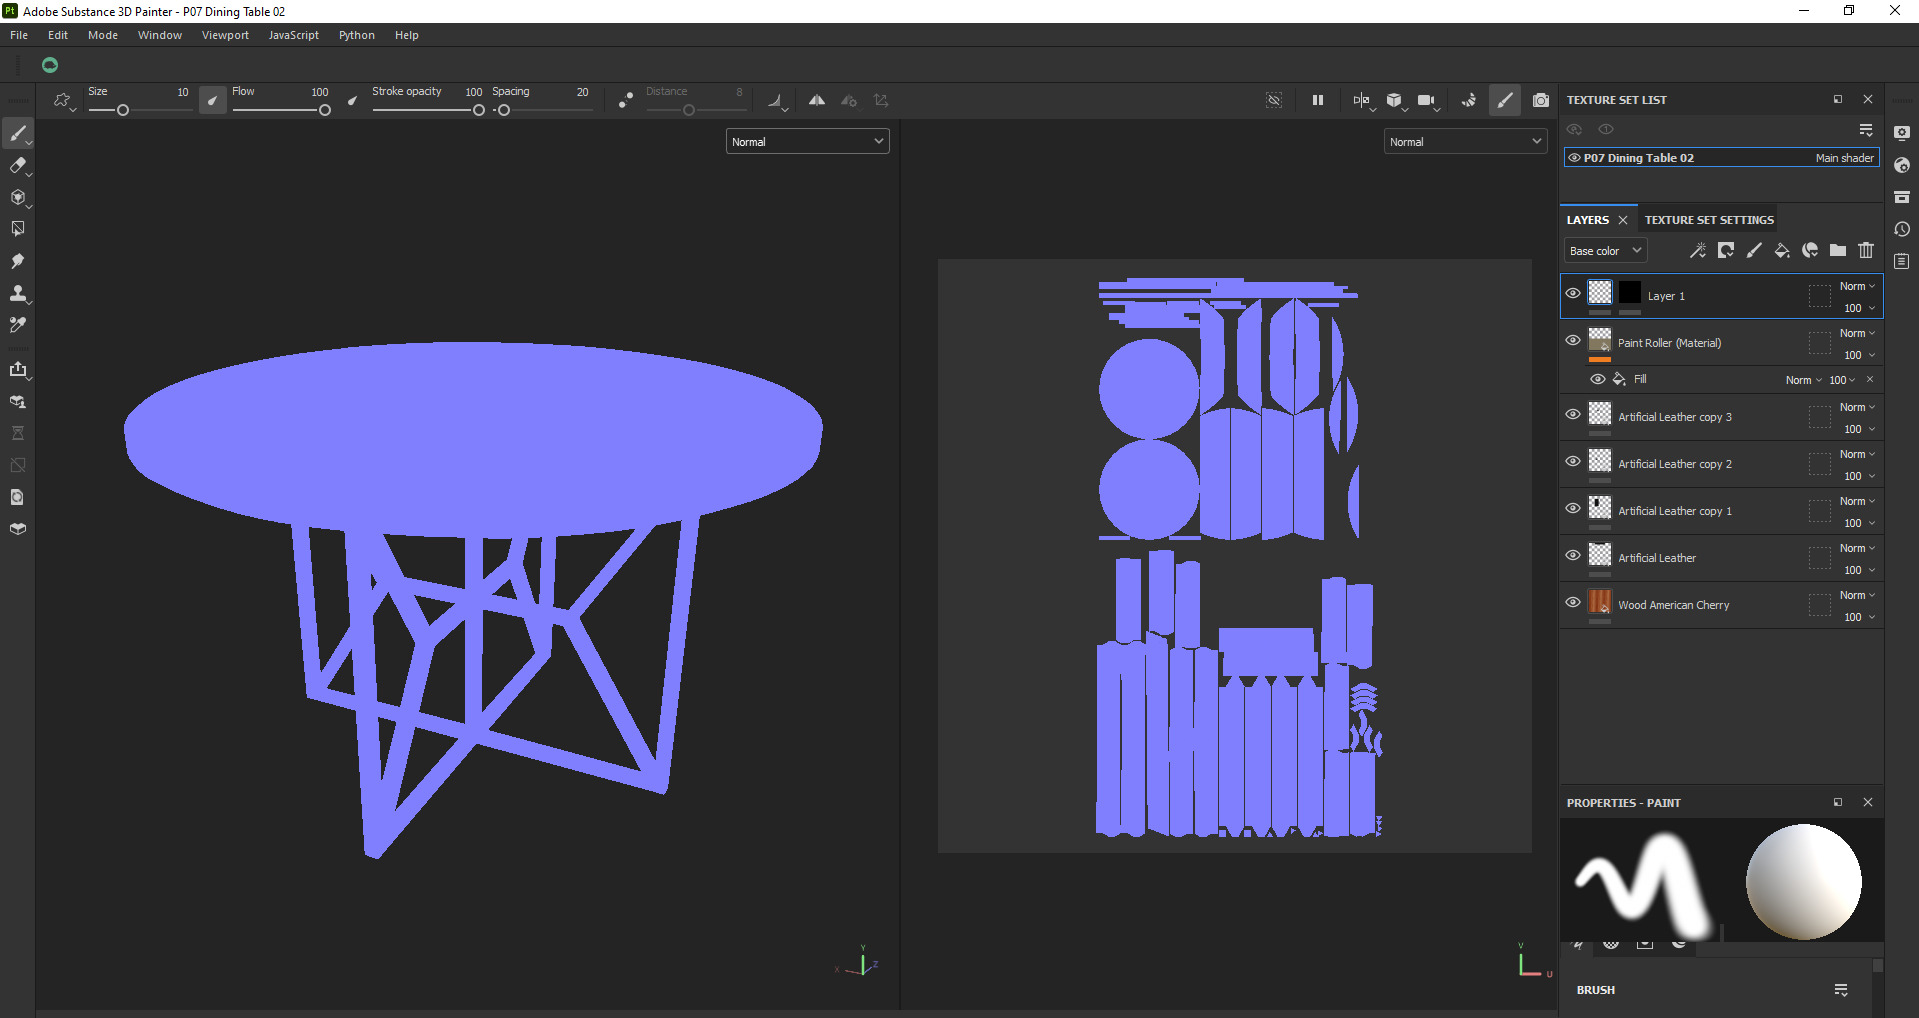Open the Mode menu
This screenshot has height=1018, width=1919.
point(103,35)
